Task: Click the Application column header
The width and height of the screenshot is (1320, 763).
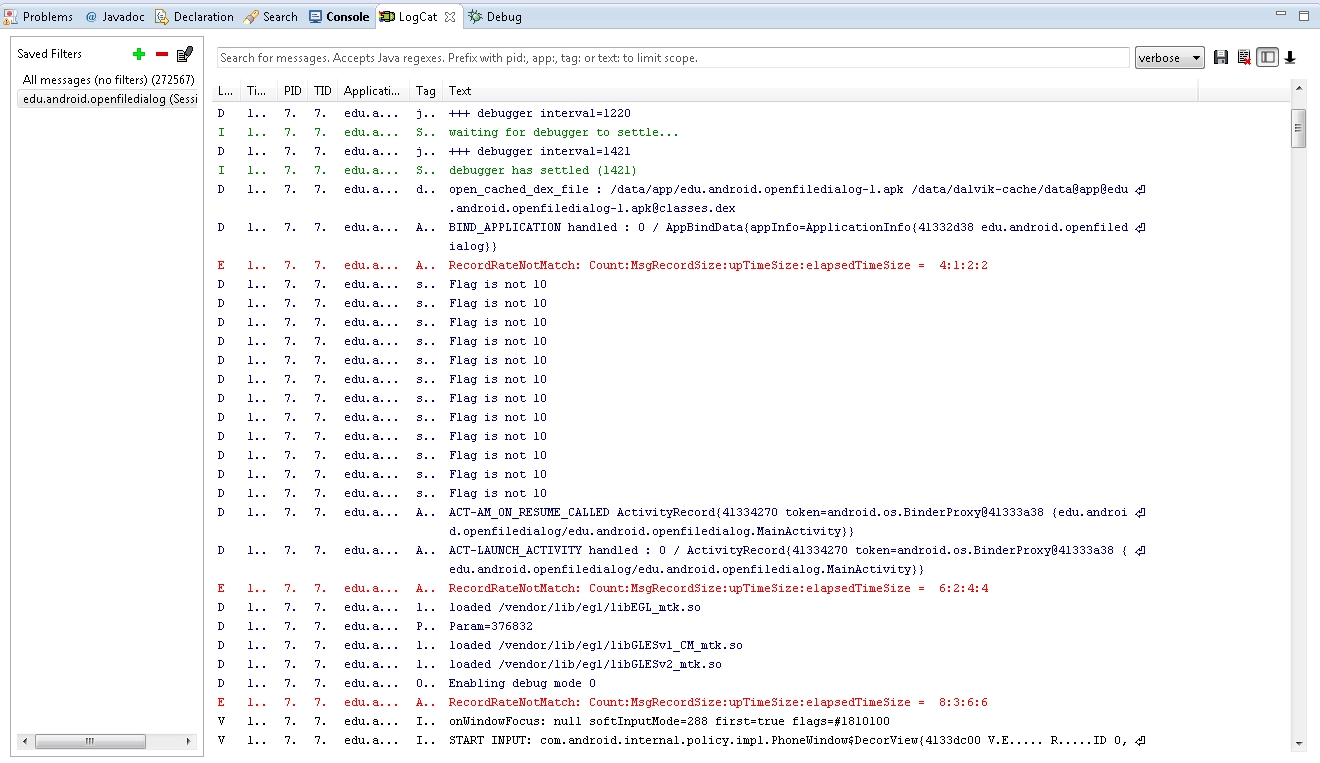Action: pos(372,91)
